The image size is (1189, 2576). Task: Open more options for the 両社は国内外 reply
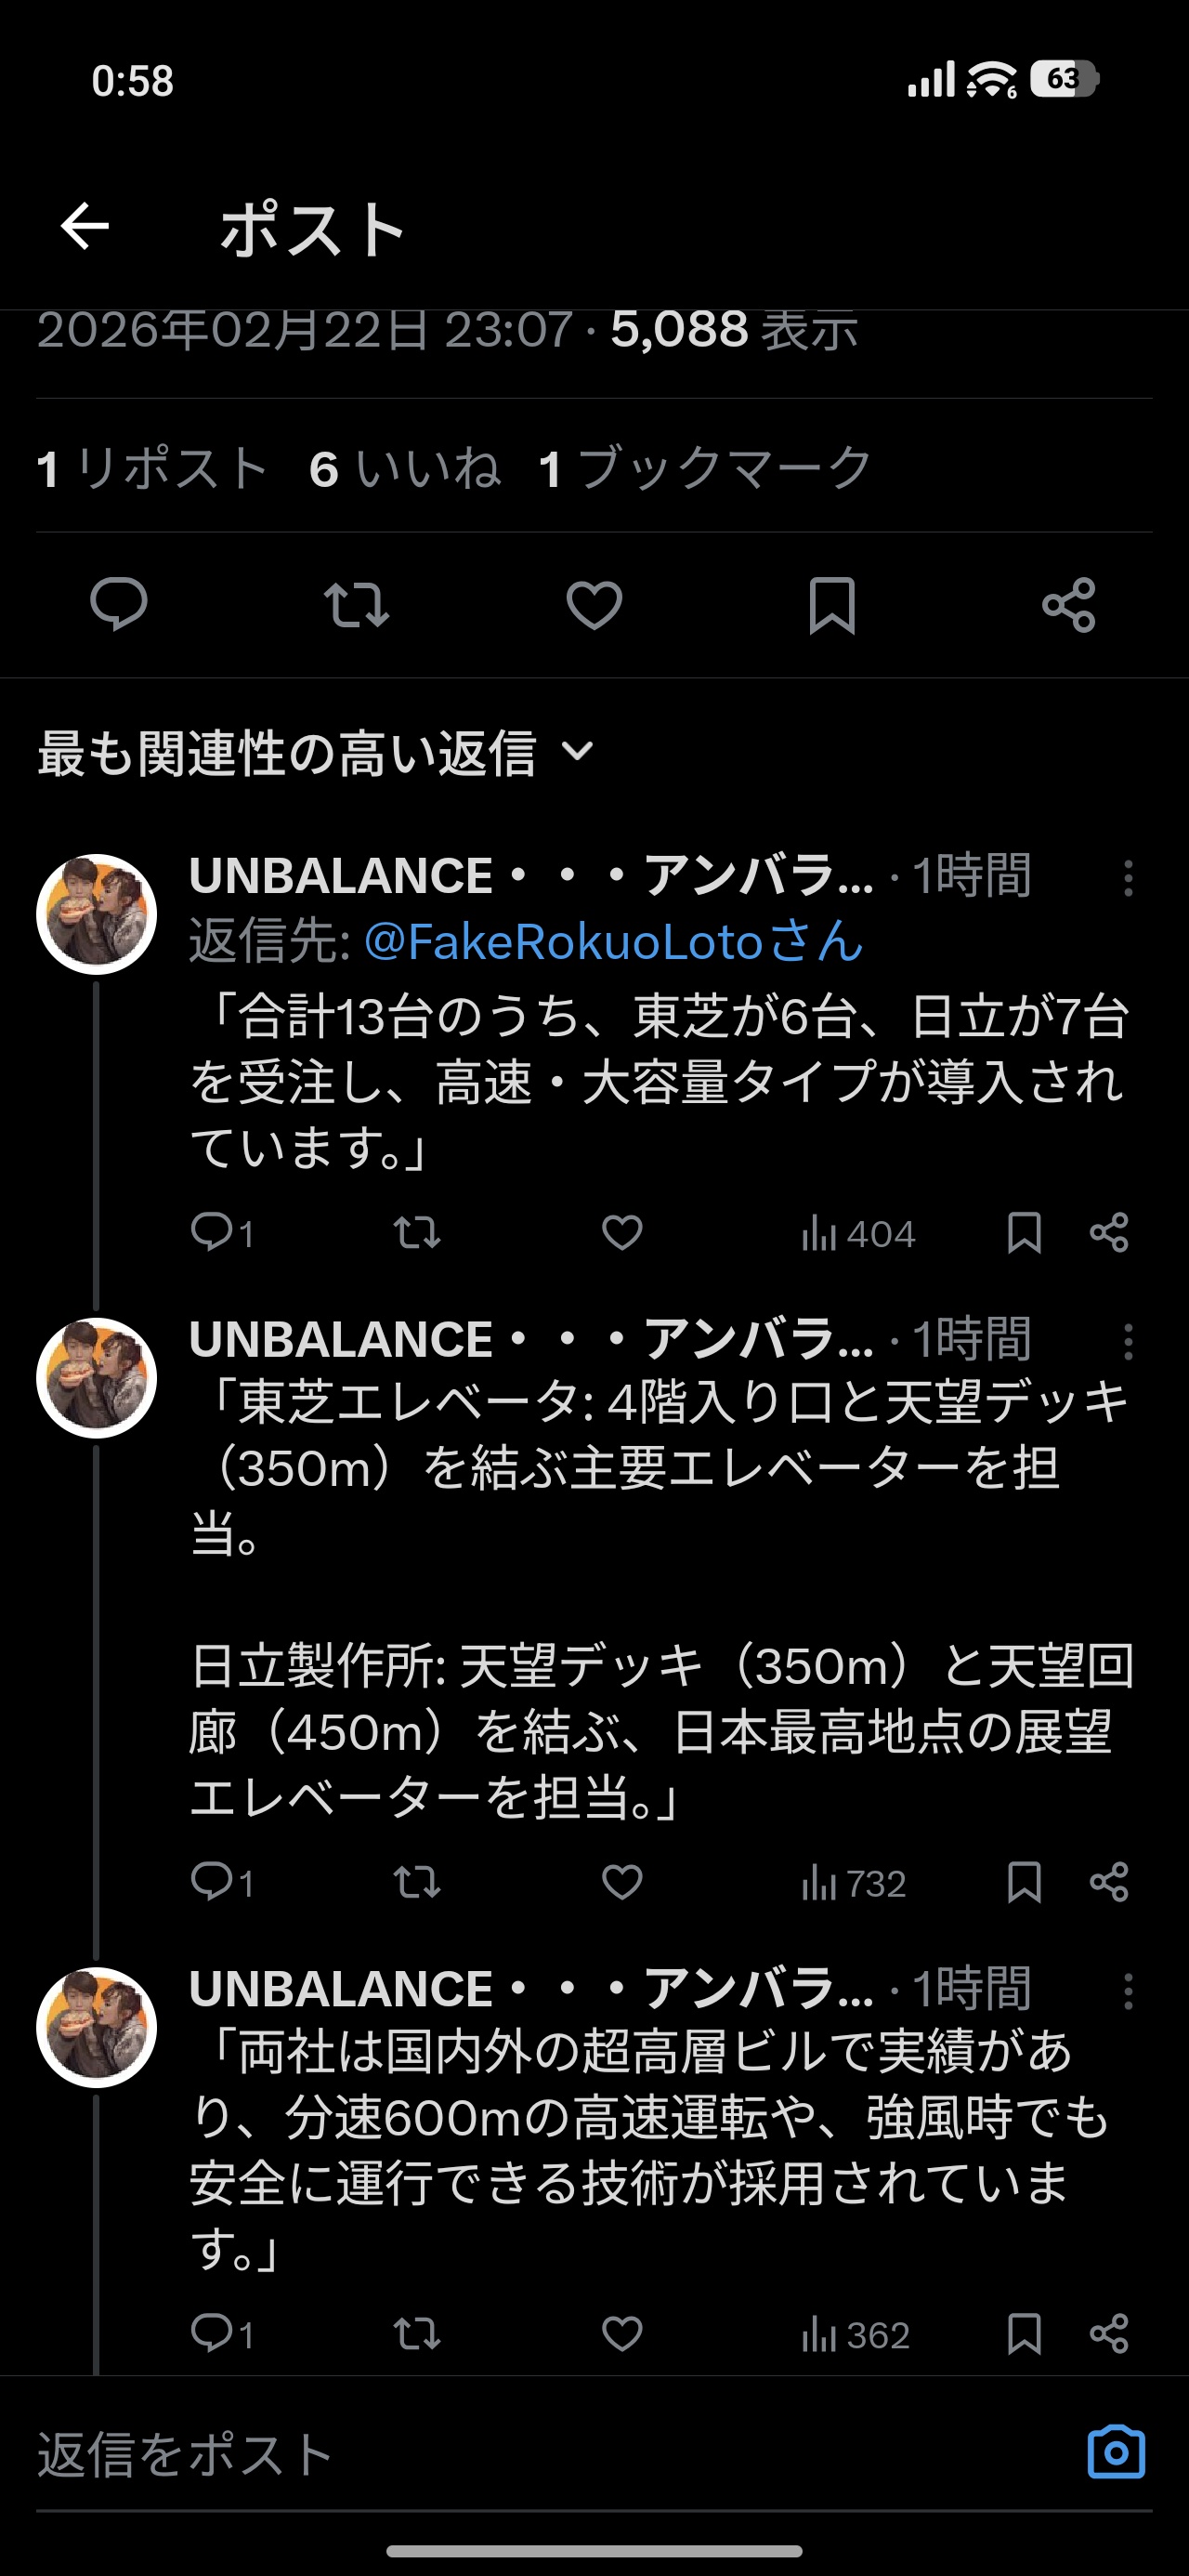[x=1128, y=1991]
